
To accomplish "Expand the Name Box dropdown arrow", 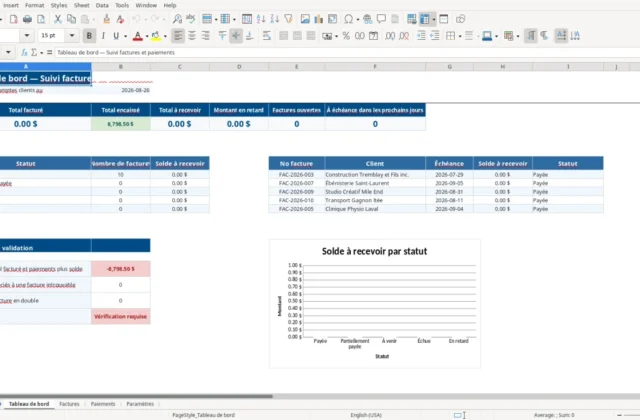I will [x=8, y=52].
